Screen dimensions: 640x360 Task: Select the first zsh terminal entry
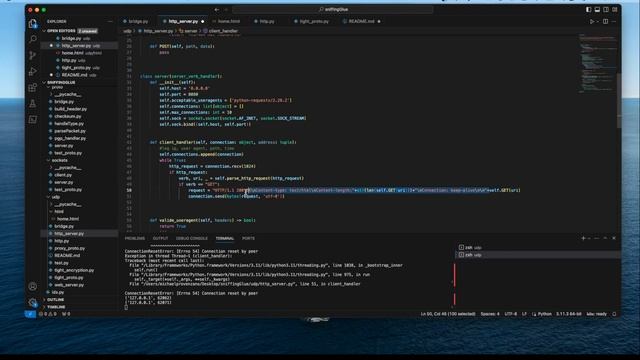538,247
